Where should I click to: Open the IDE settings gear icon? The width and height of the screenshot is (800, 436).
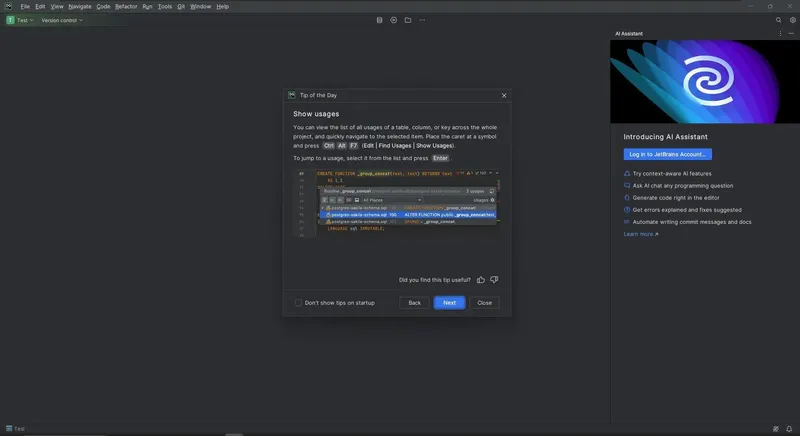[x=793, y=20]
